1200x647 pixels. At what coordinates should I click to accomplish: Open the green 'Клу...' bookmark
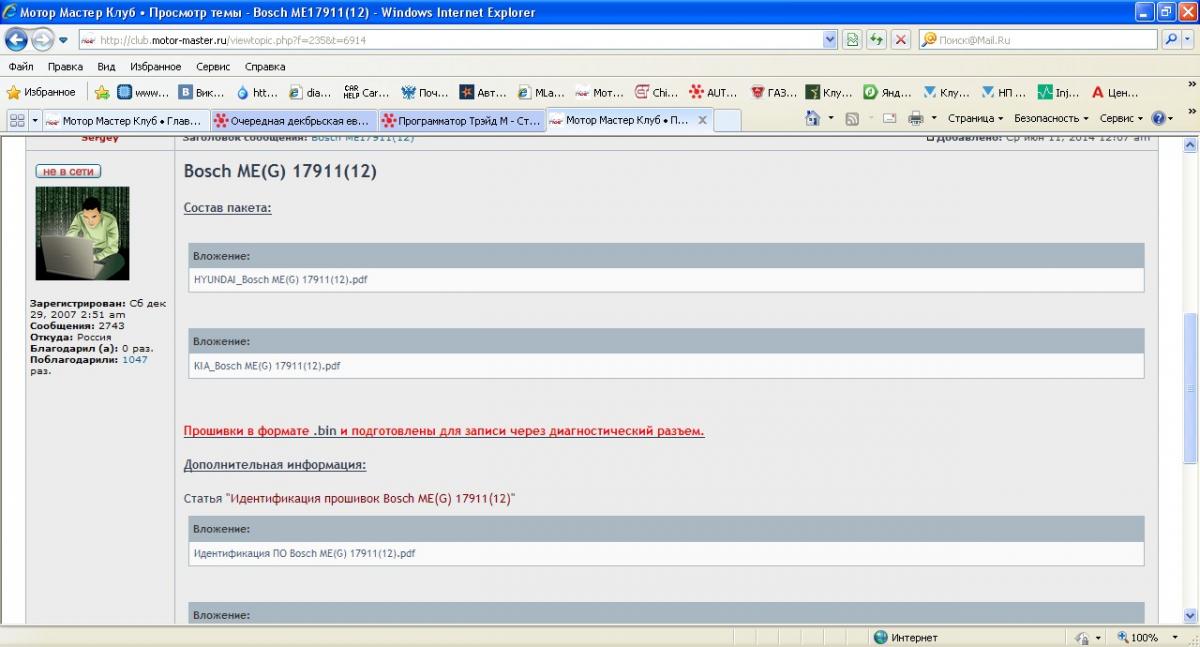coord(830,92)
